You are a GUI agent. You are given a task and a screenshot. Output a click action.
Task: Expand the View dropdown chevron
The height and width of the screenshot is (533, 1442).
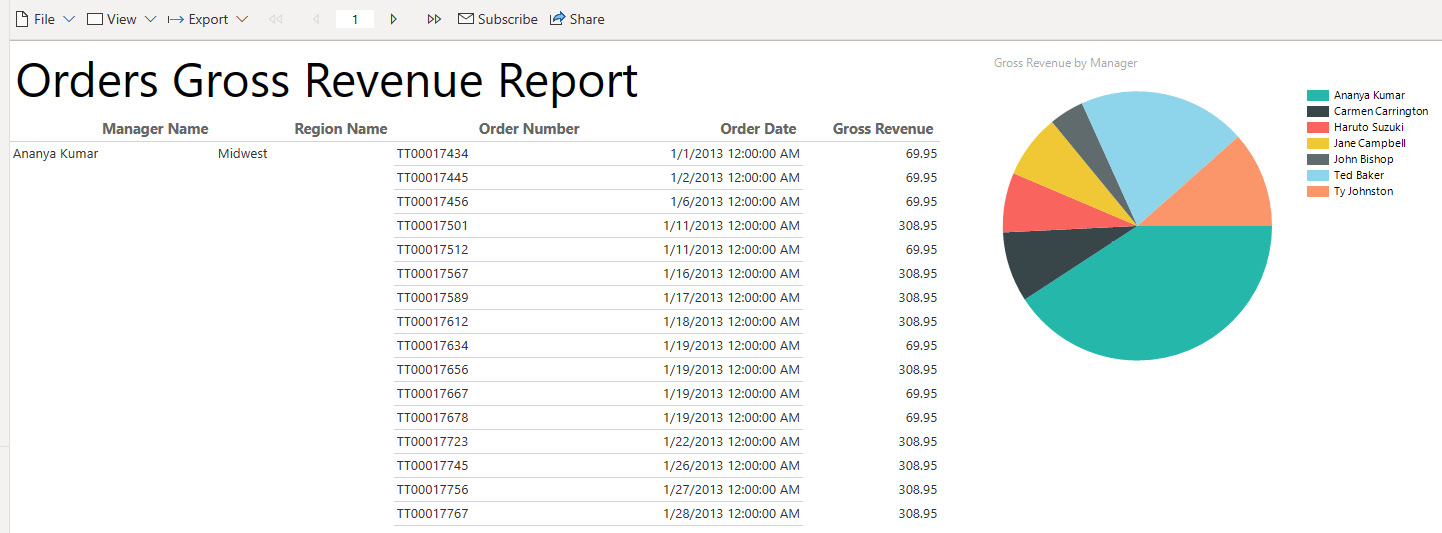coord(150,19)
